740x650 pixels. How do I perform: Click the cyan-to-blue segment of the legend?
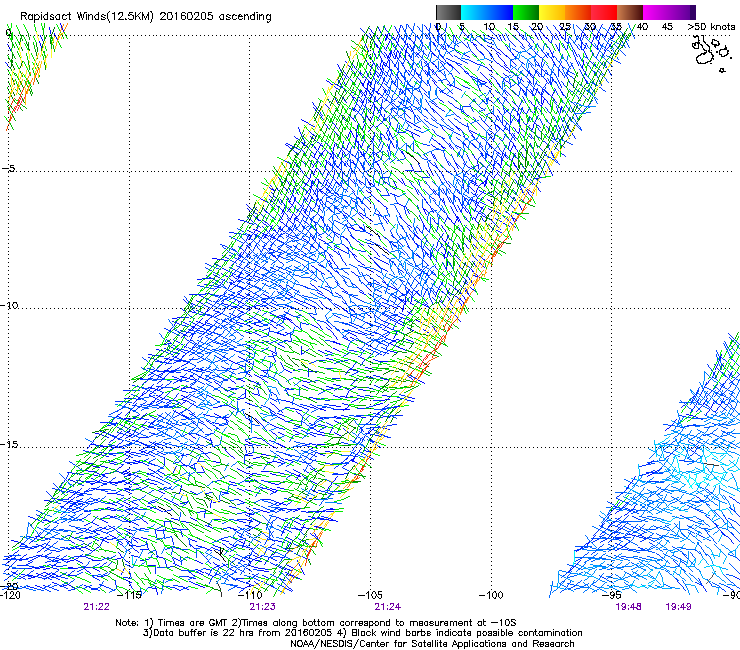click(x=487, y=12)
